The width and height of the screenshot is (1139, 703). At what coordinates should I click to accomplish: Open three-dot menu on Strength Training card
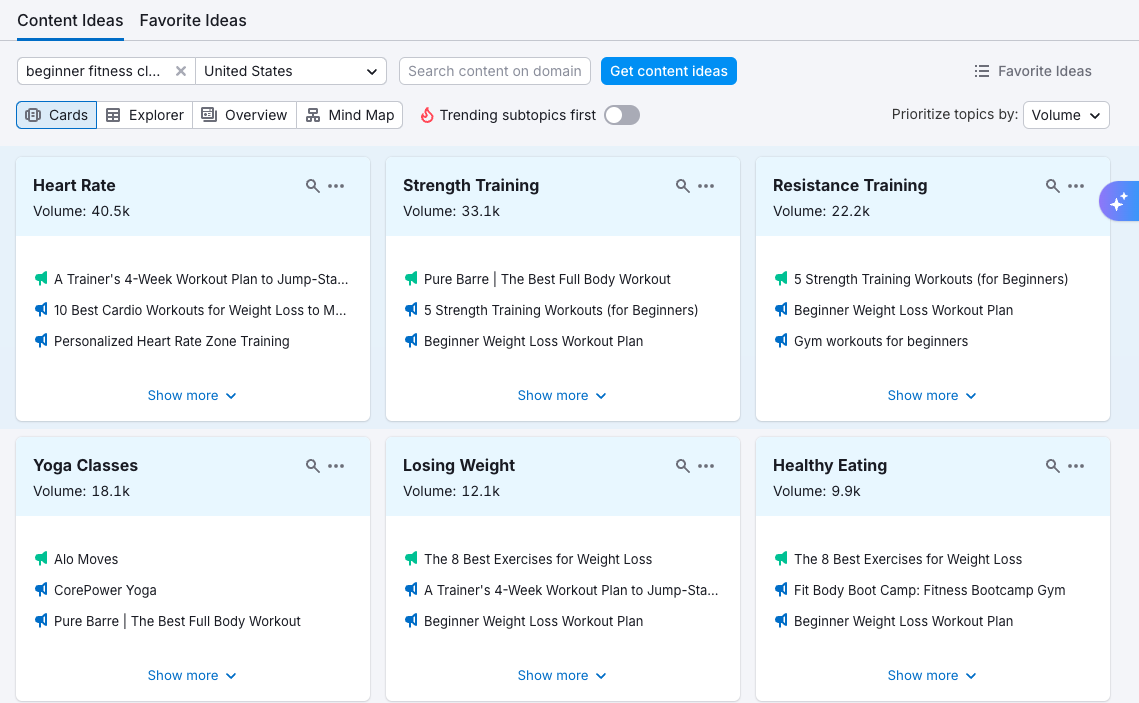coord(706,186)
